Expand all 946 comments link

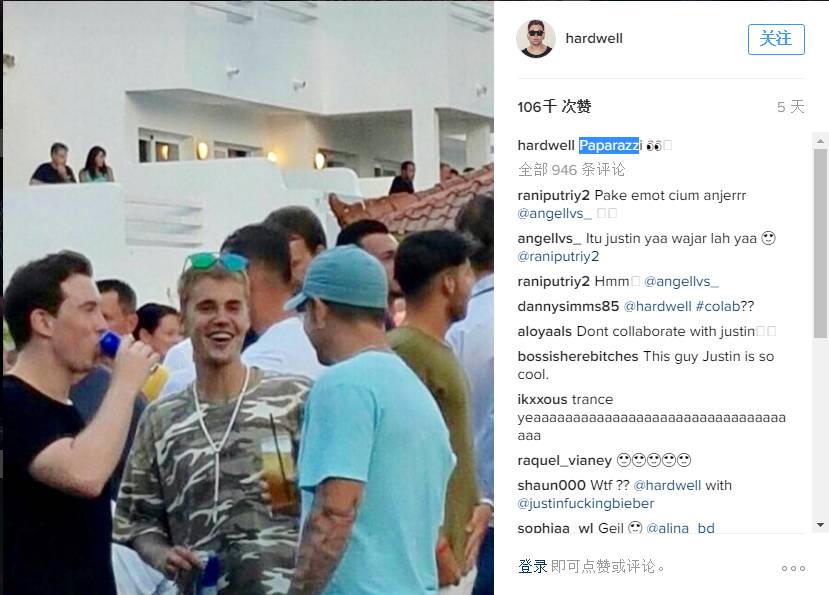pos(572,169)
